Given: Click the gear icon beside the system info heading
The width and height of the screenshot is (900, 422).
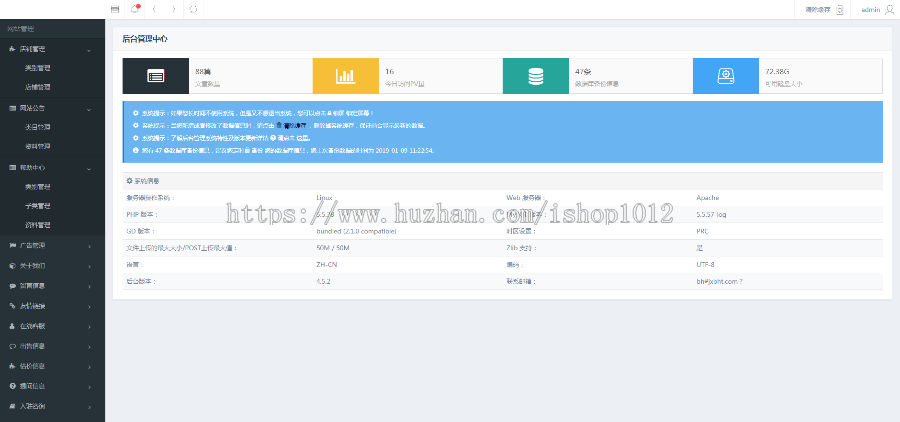Looking at the screenshot, I should (x=129, y=181).
